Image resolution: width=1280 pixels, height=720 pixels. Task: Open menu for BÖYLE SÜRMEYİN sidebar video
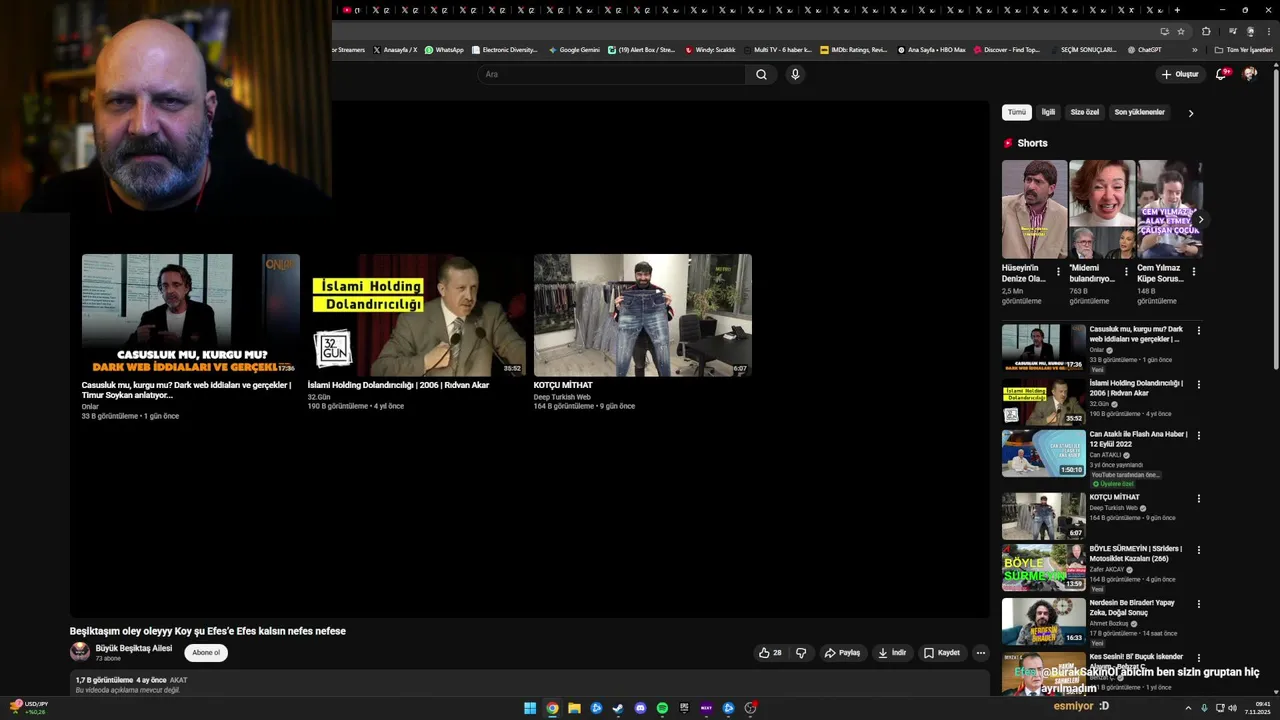pos(1198,549)
